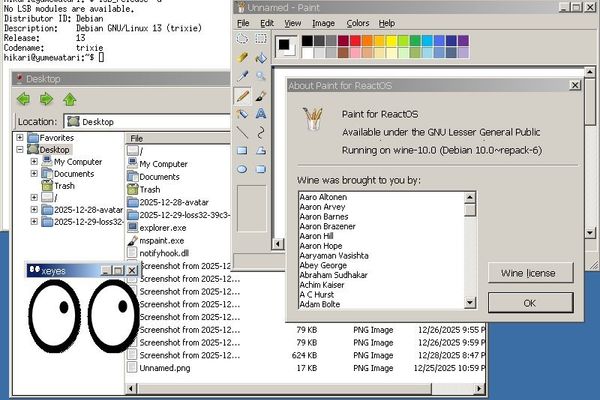The height and width of the screenshot is (400, 600).
Task: Select the Color picker eyedropper tool
Action: pyautogui.click(x=242, y=76)
